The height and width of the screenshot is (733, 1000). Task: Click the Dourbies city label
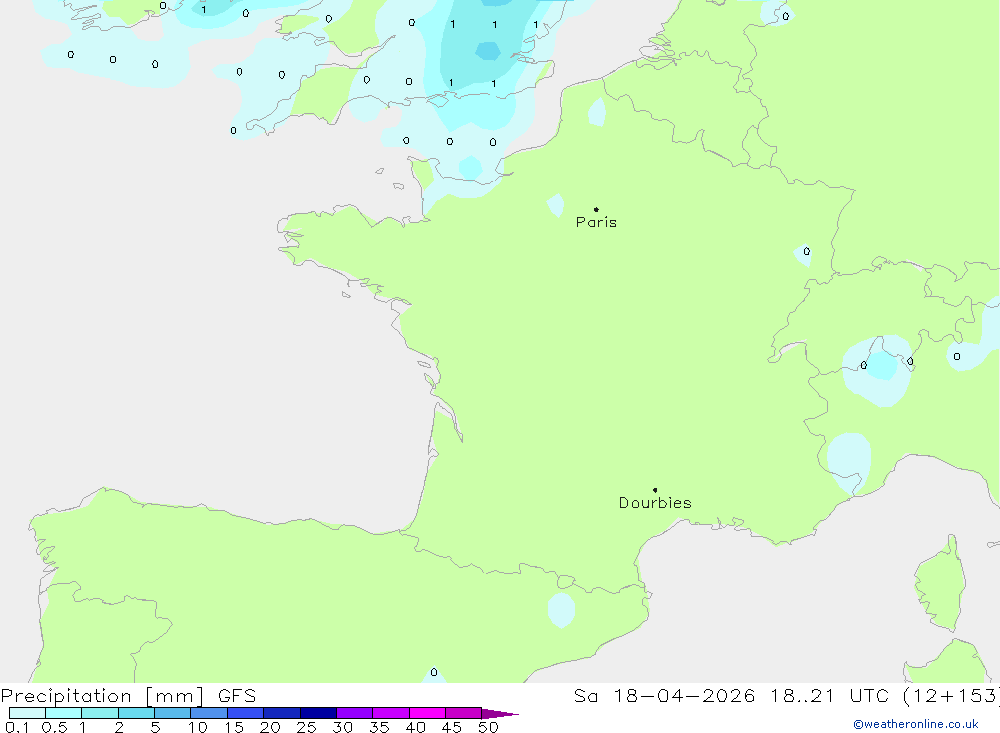[x=655, y=503]
